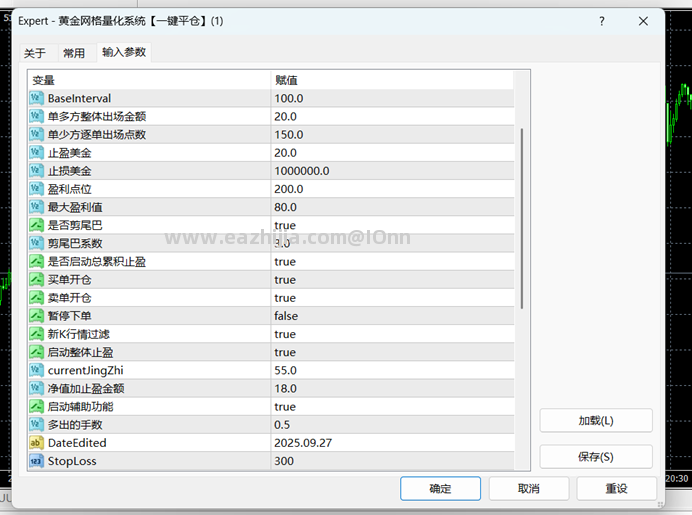
Task: Click the icon beside currentJingZhi
Action: coord(37,370)
